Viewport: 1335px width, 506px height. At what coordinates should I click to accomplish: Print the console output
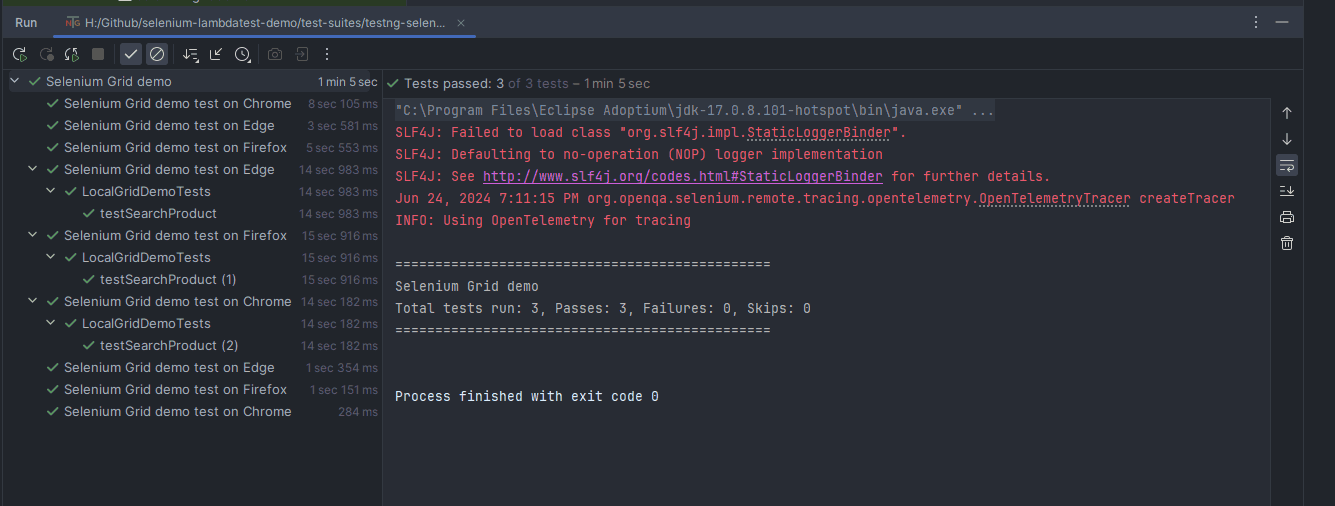click(x=1287, y=217)
